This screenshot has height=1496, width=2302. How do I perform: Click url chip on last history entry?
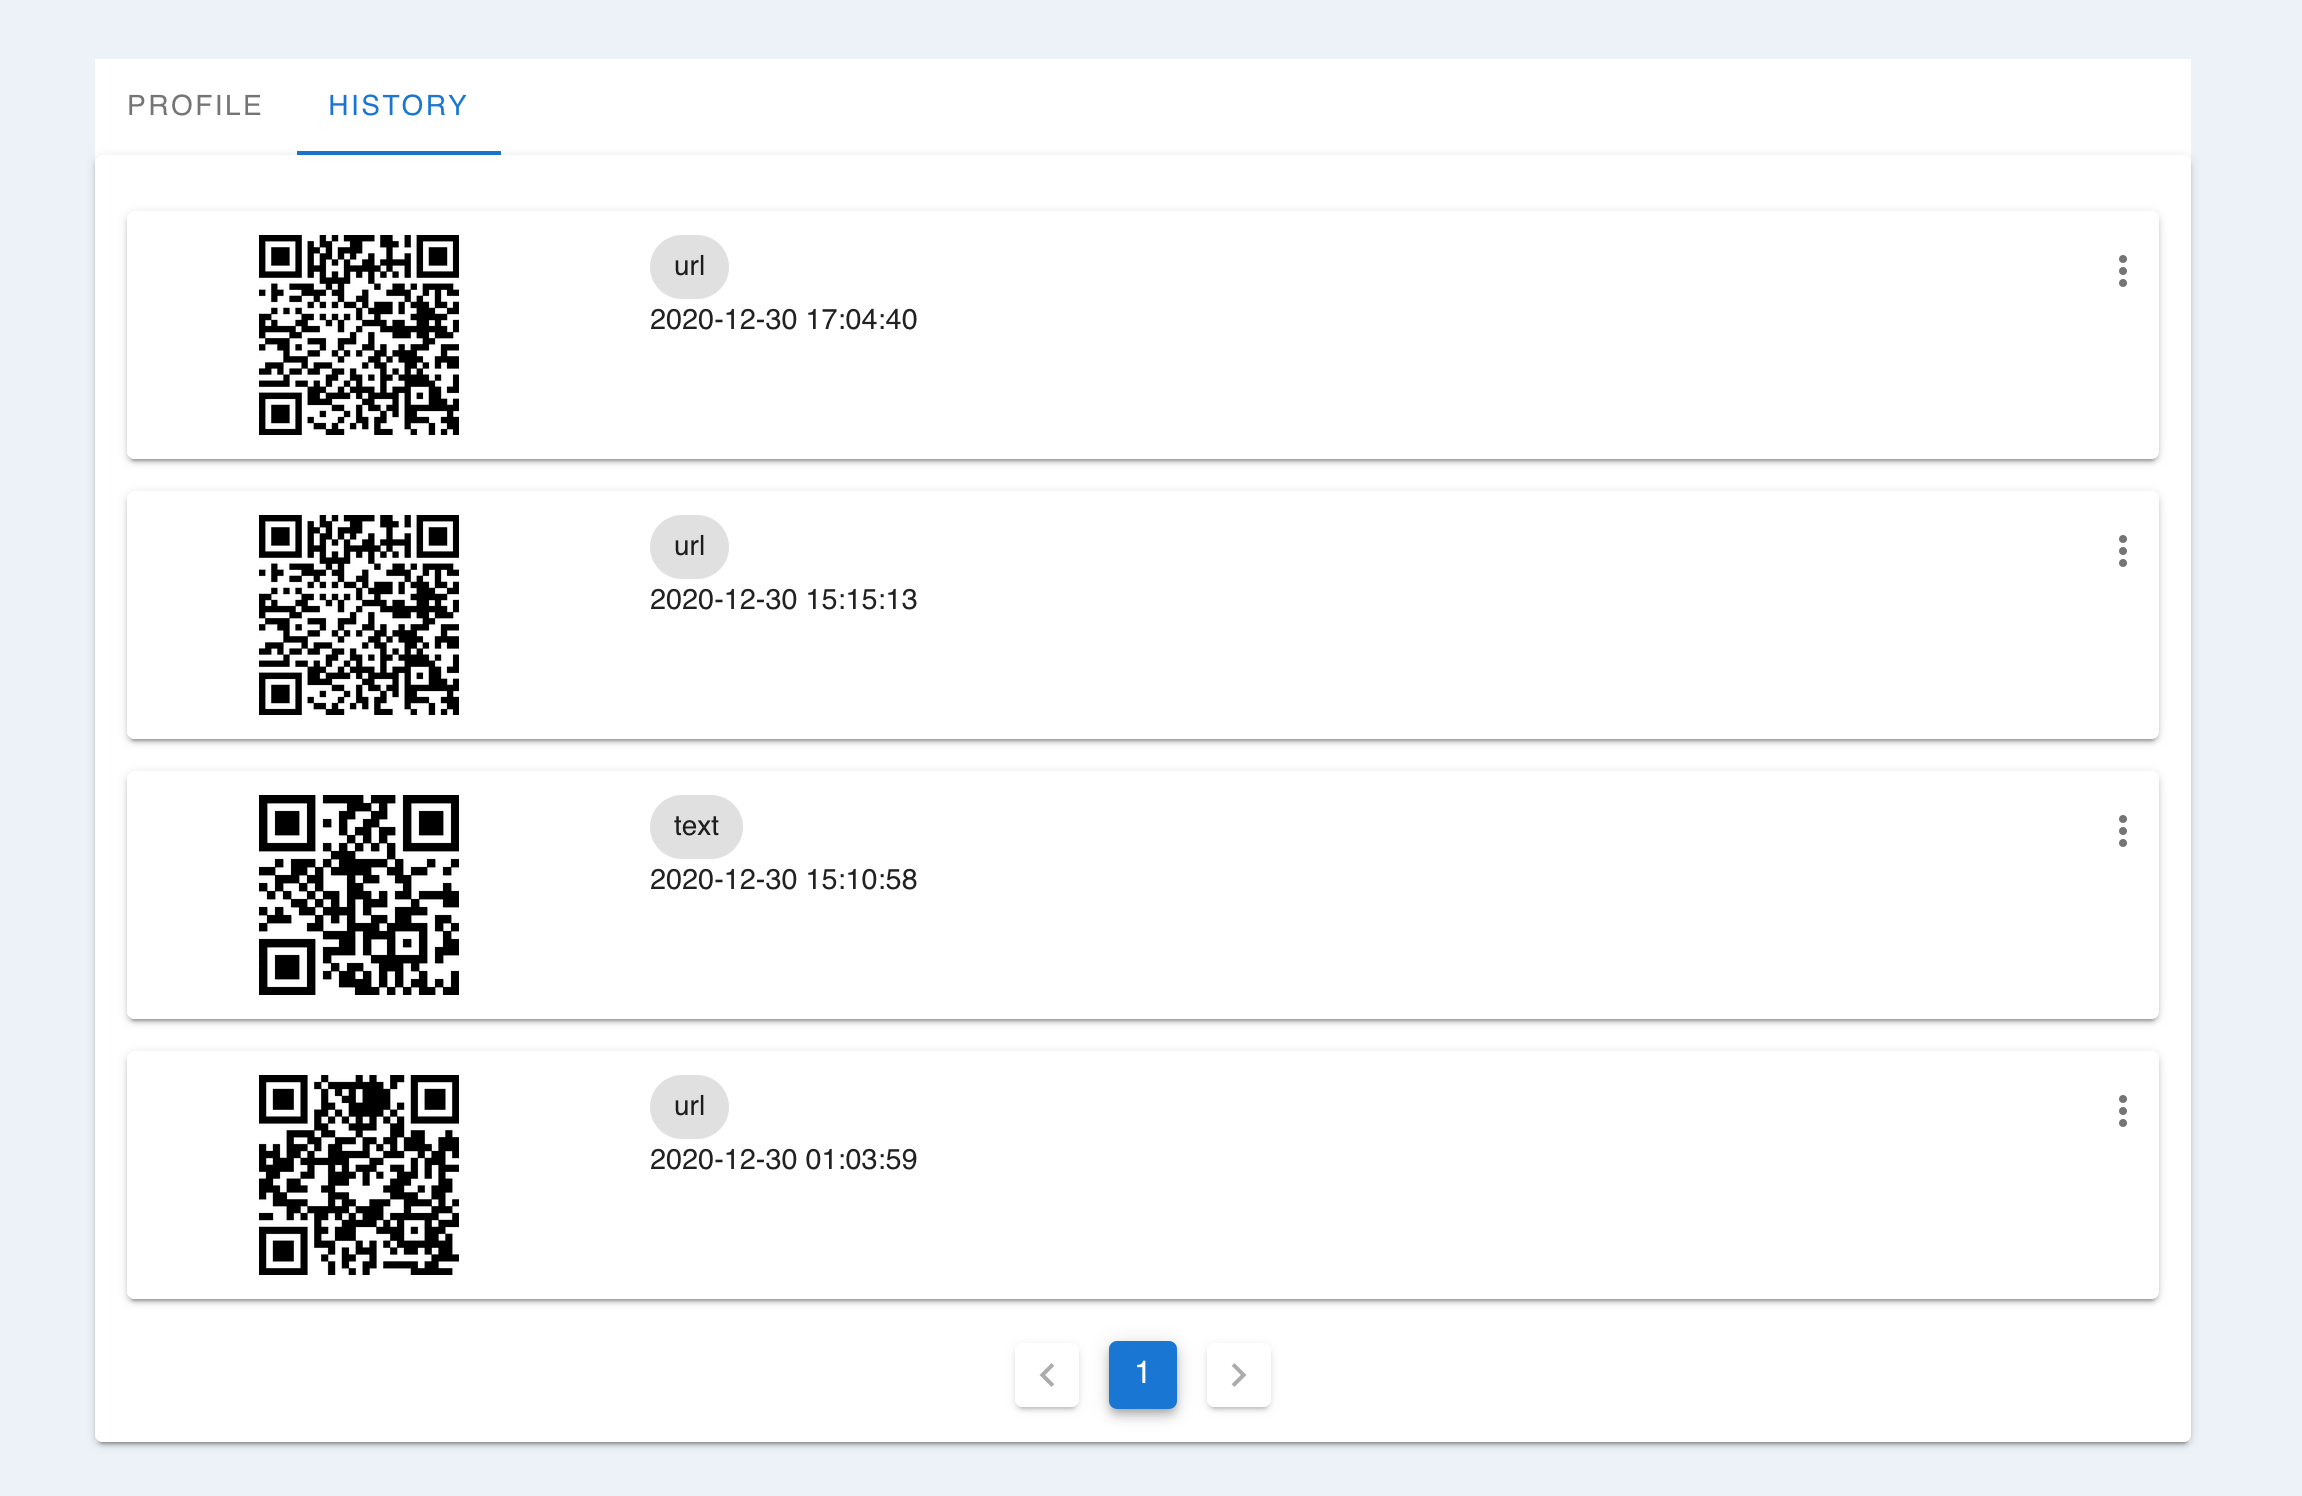689,1107
